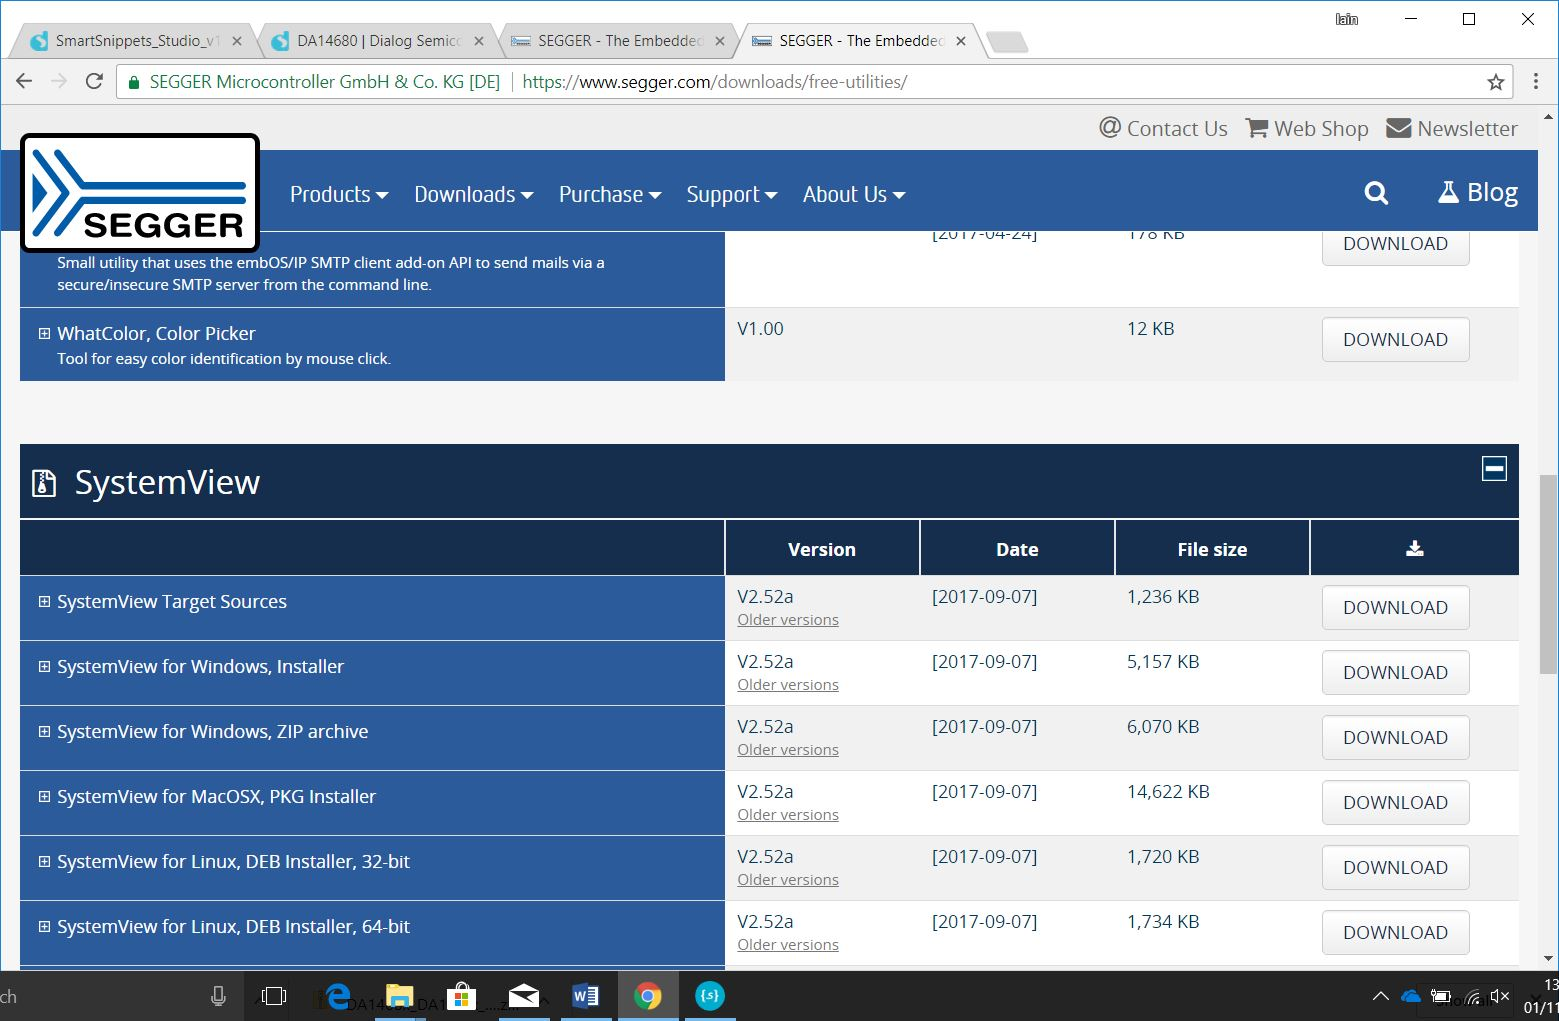Viewport: 1559px width, 1021px height.
Task: Click the page vertical scrollbar thumb
Action: (1548, 574)
